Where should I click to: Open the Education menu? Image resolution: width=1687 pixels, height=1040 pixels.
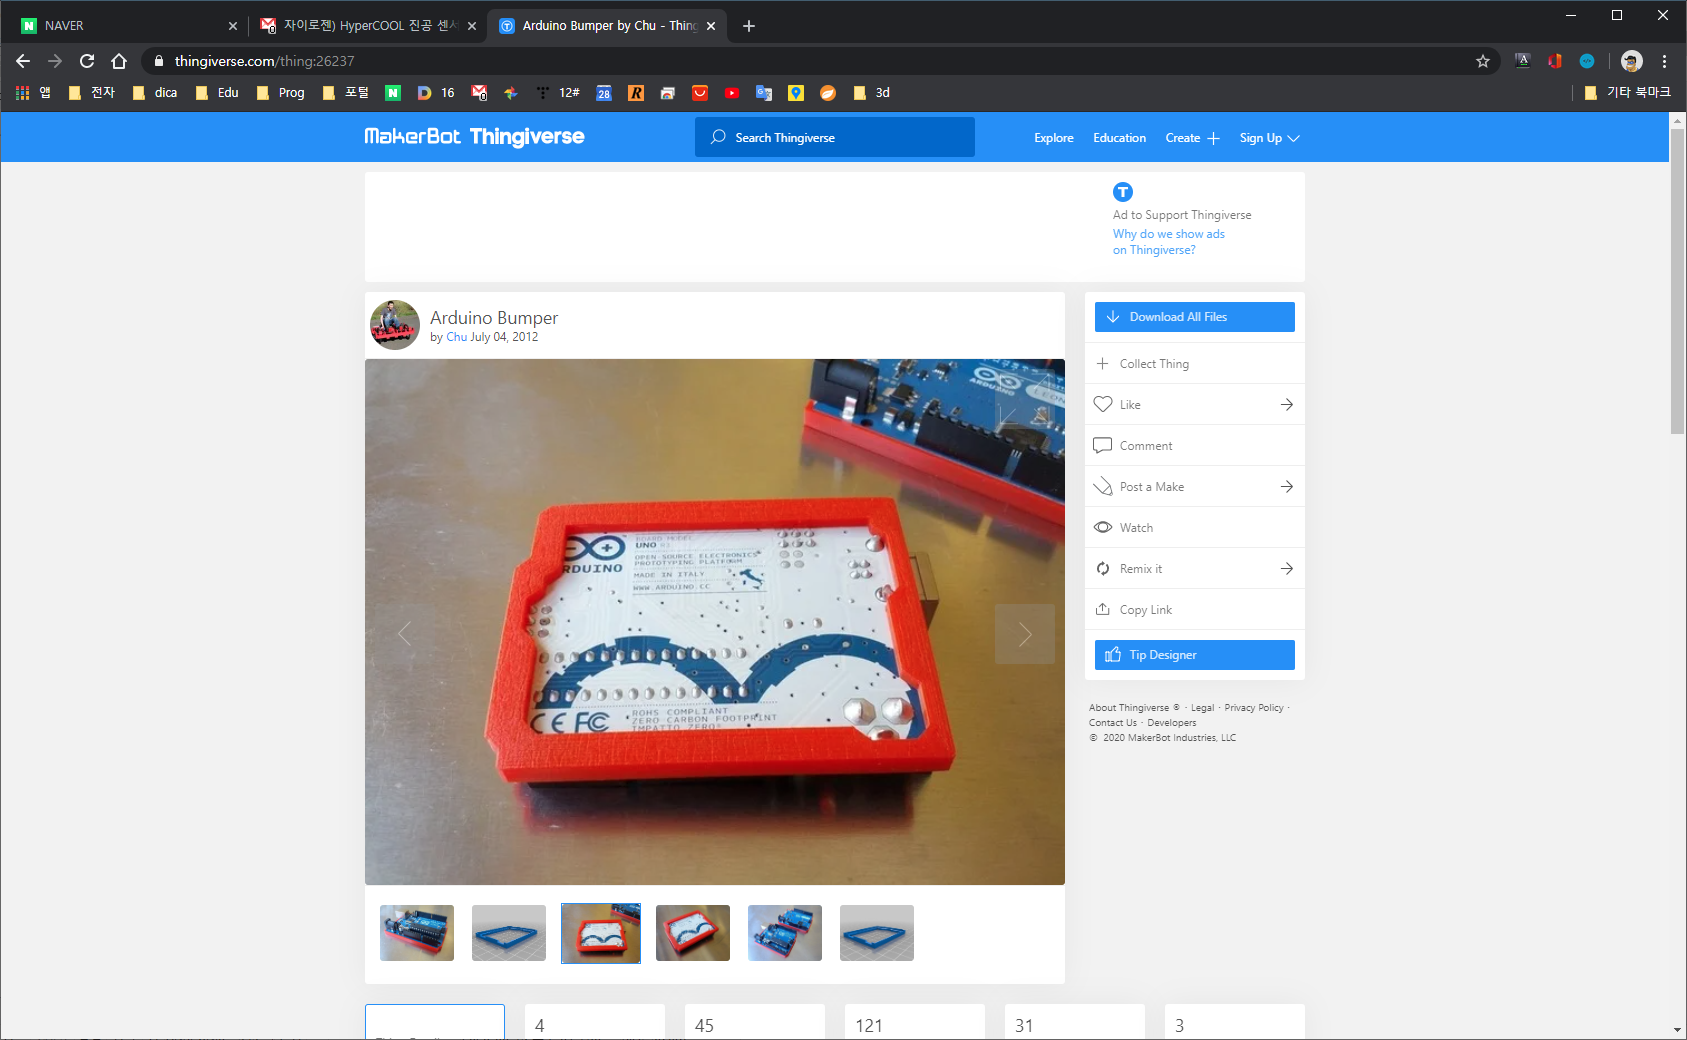1119,138
